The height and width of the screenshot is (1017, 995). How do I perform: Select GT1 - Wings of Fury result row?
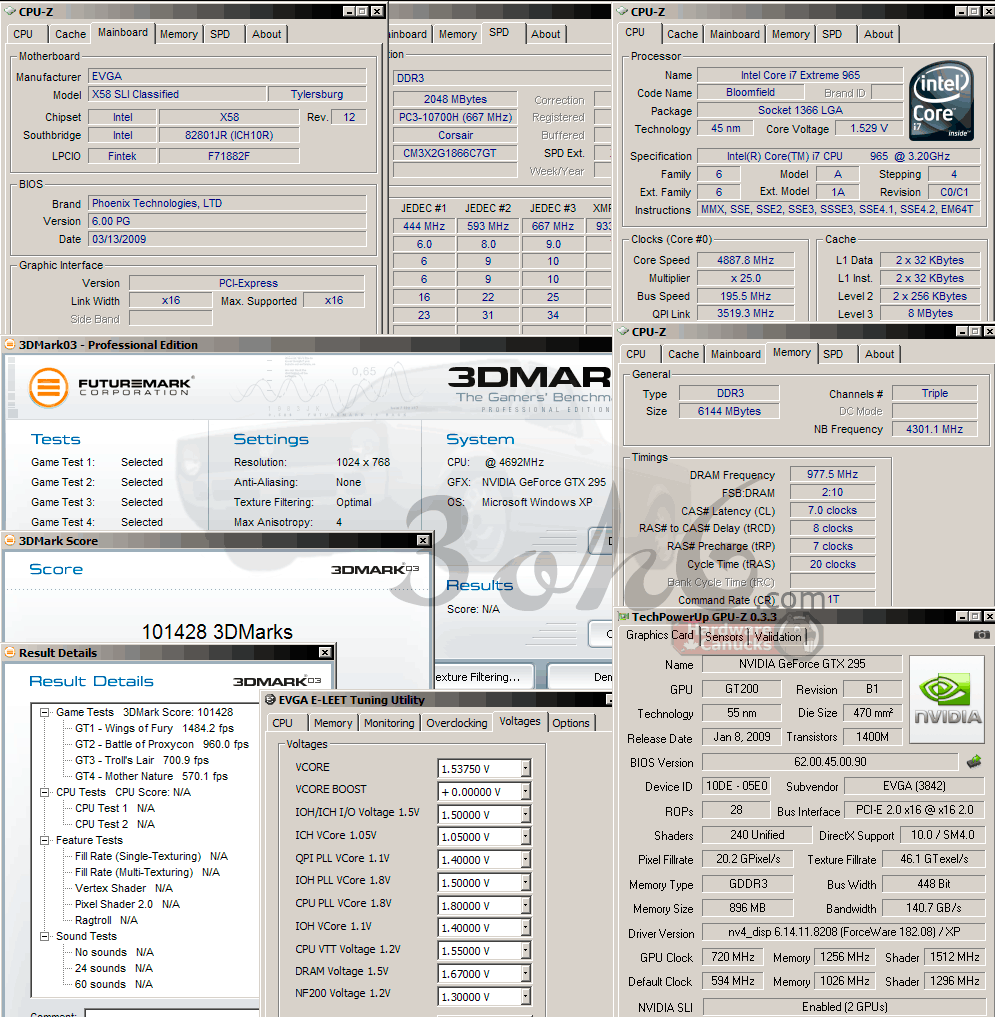154,728
